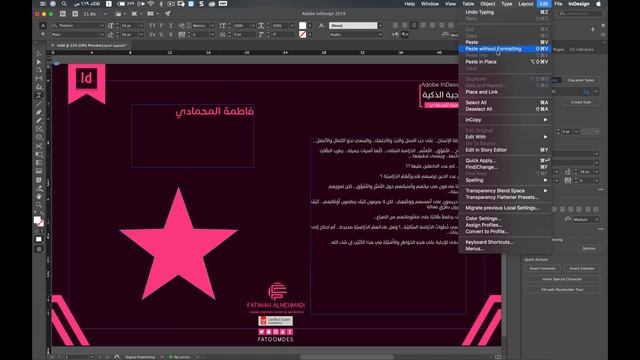Select the Hand tool

click(x=39, y=196)
